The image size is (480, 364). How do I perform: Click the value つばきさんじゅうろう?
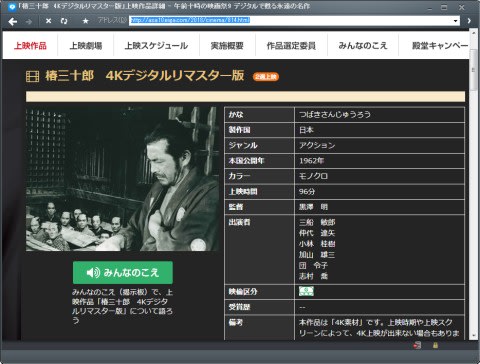tap(335, 114)
